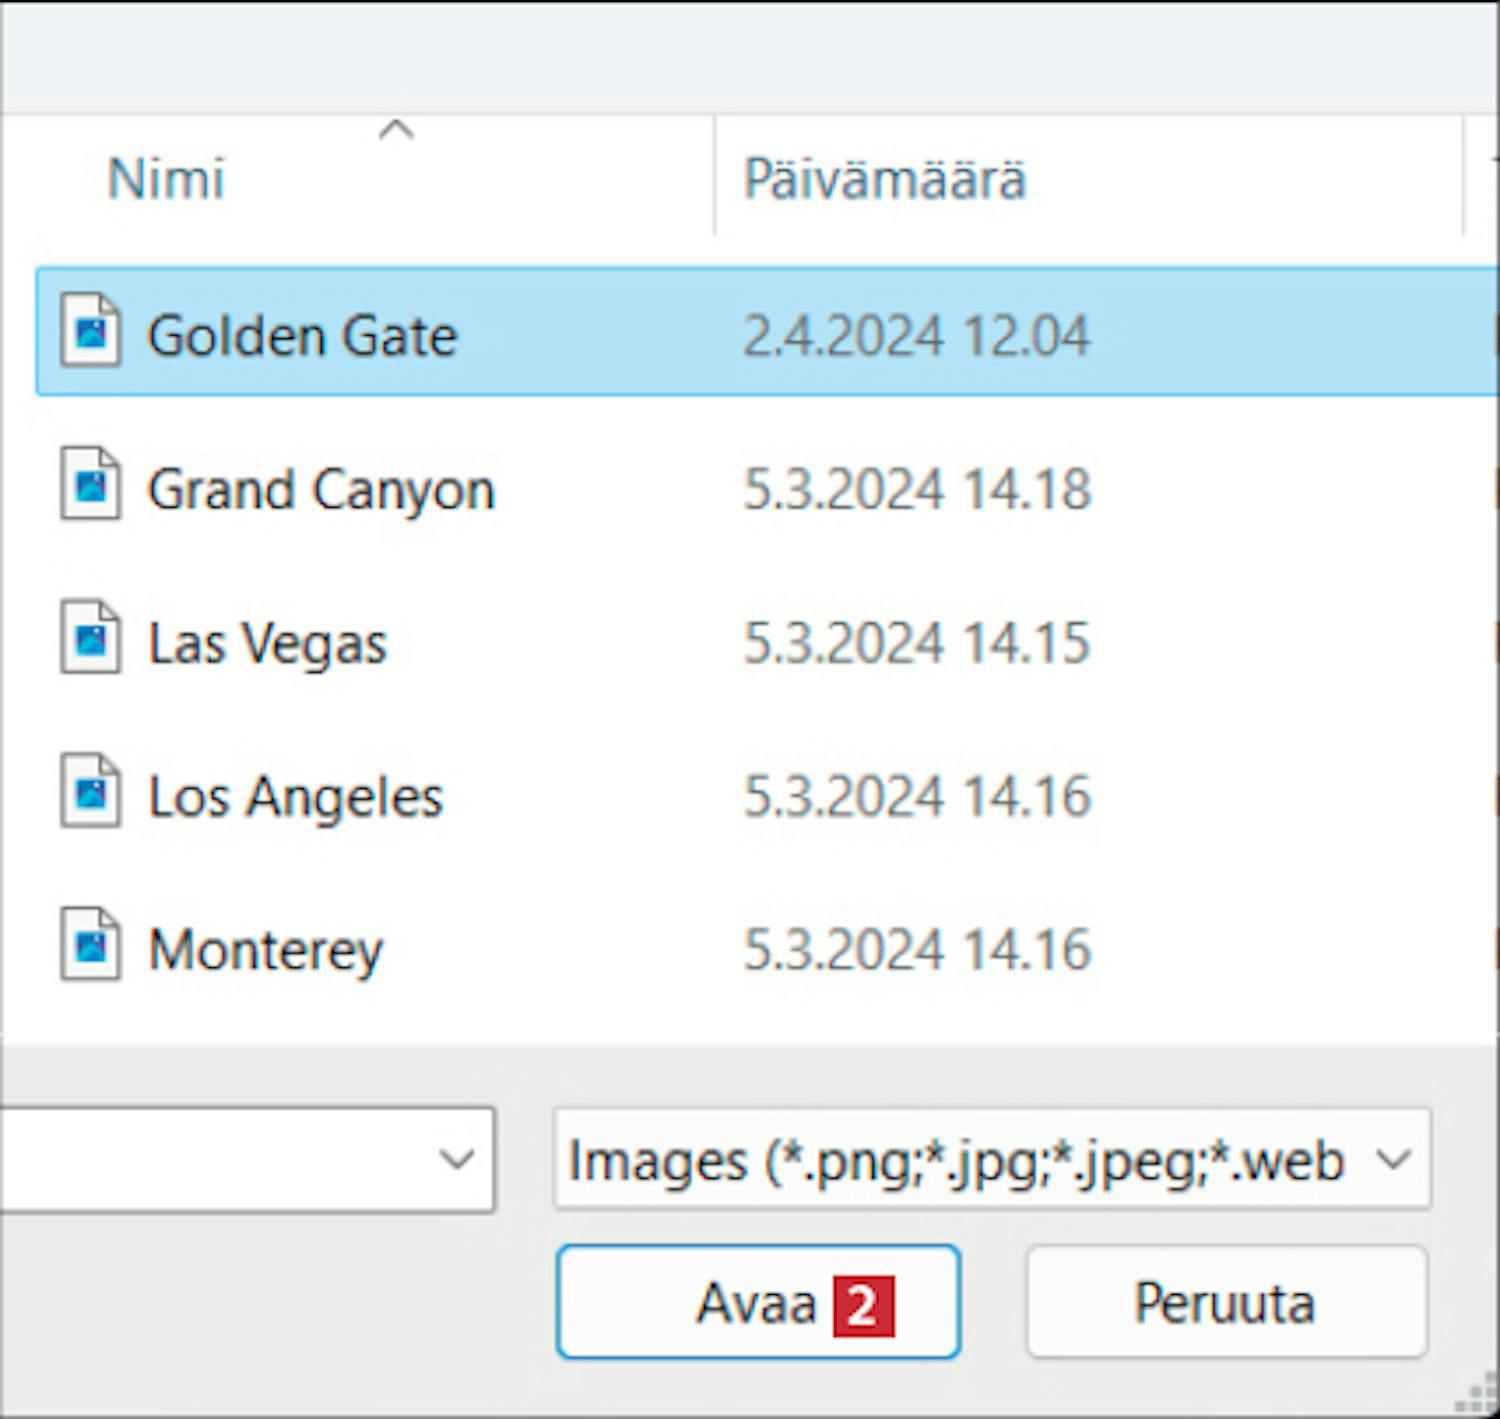Click the Grand Canyon date 5.3.2024 14.18
1500x1419 pixels.
tap(916, 490)
